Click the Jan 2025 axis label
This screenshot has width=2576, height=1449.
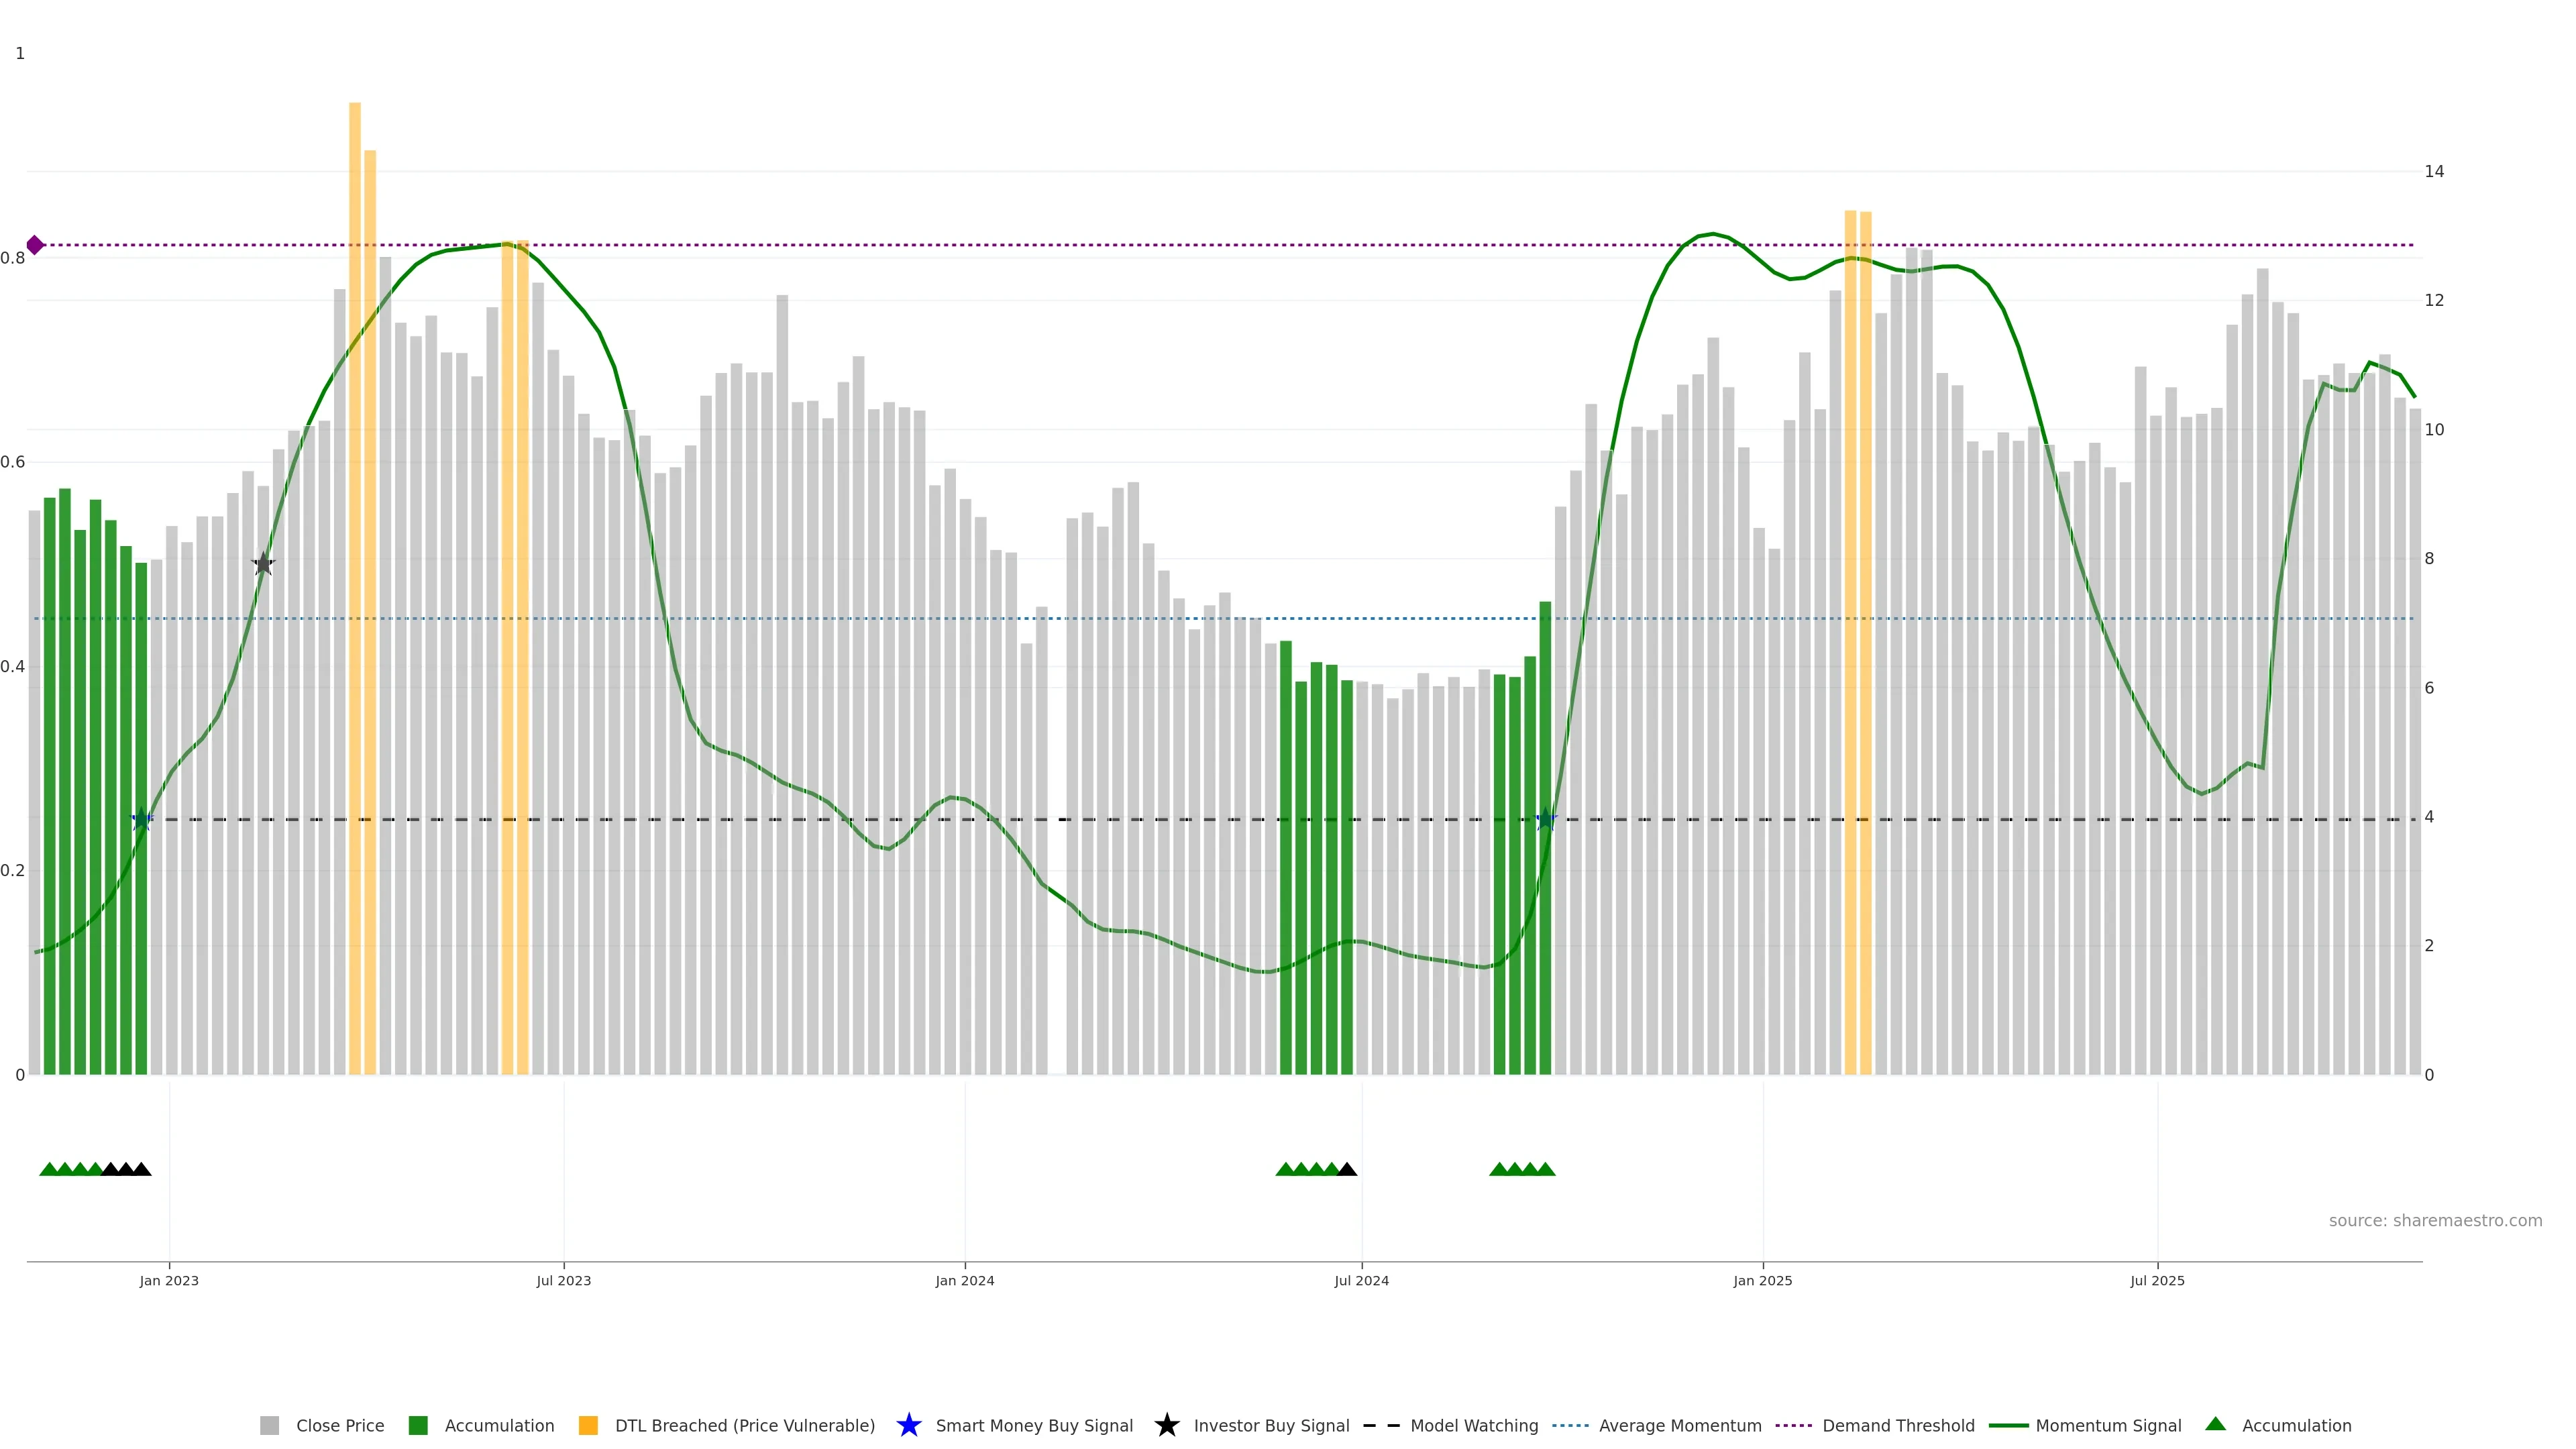(1762, 1280)
